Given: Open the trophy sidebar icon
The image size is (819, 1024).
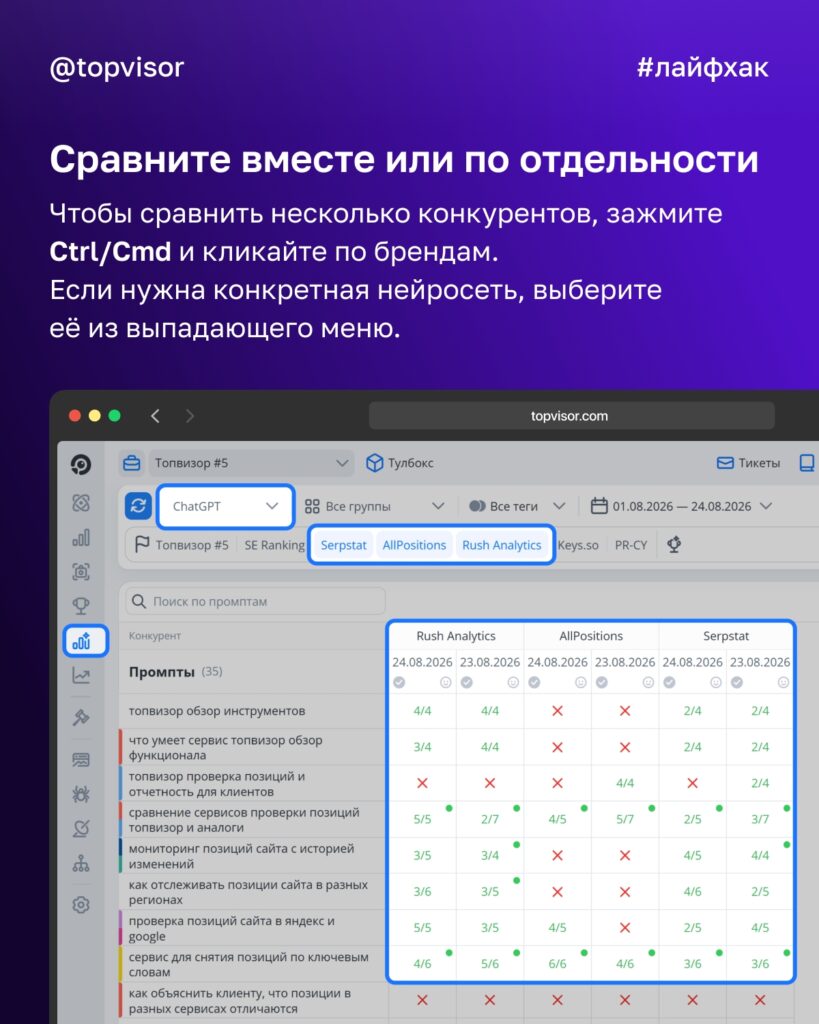Looking at the screenshot, I should 81,605.
